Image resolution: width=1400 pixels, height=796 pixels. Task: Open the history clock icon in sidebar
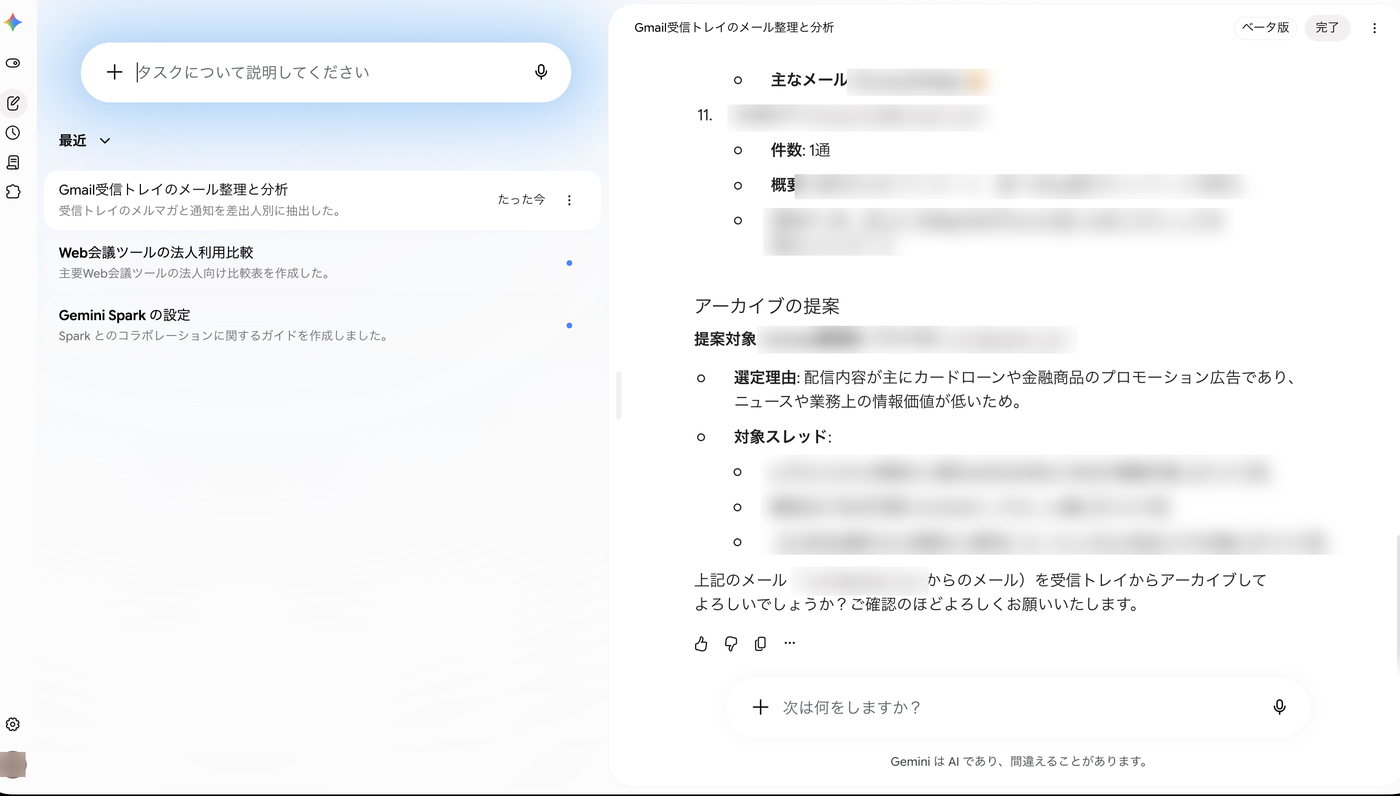(13, 133)
